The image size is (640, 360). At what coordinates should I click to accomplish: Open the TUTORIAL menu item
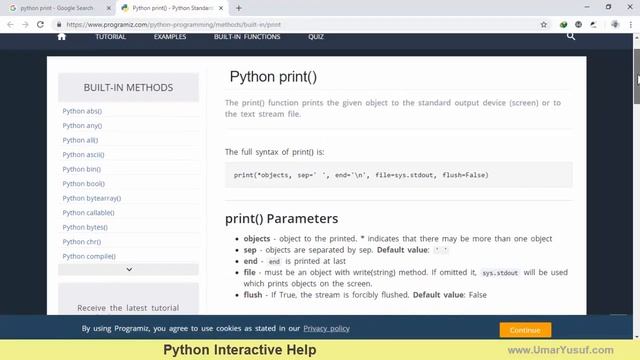pos(111,37)
